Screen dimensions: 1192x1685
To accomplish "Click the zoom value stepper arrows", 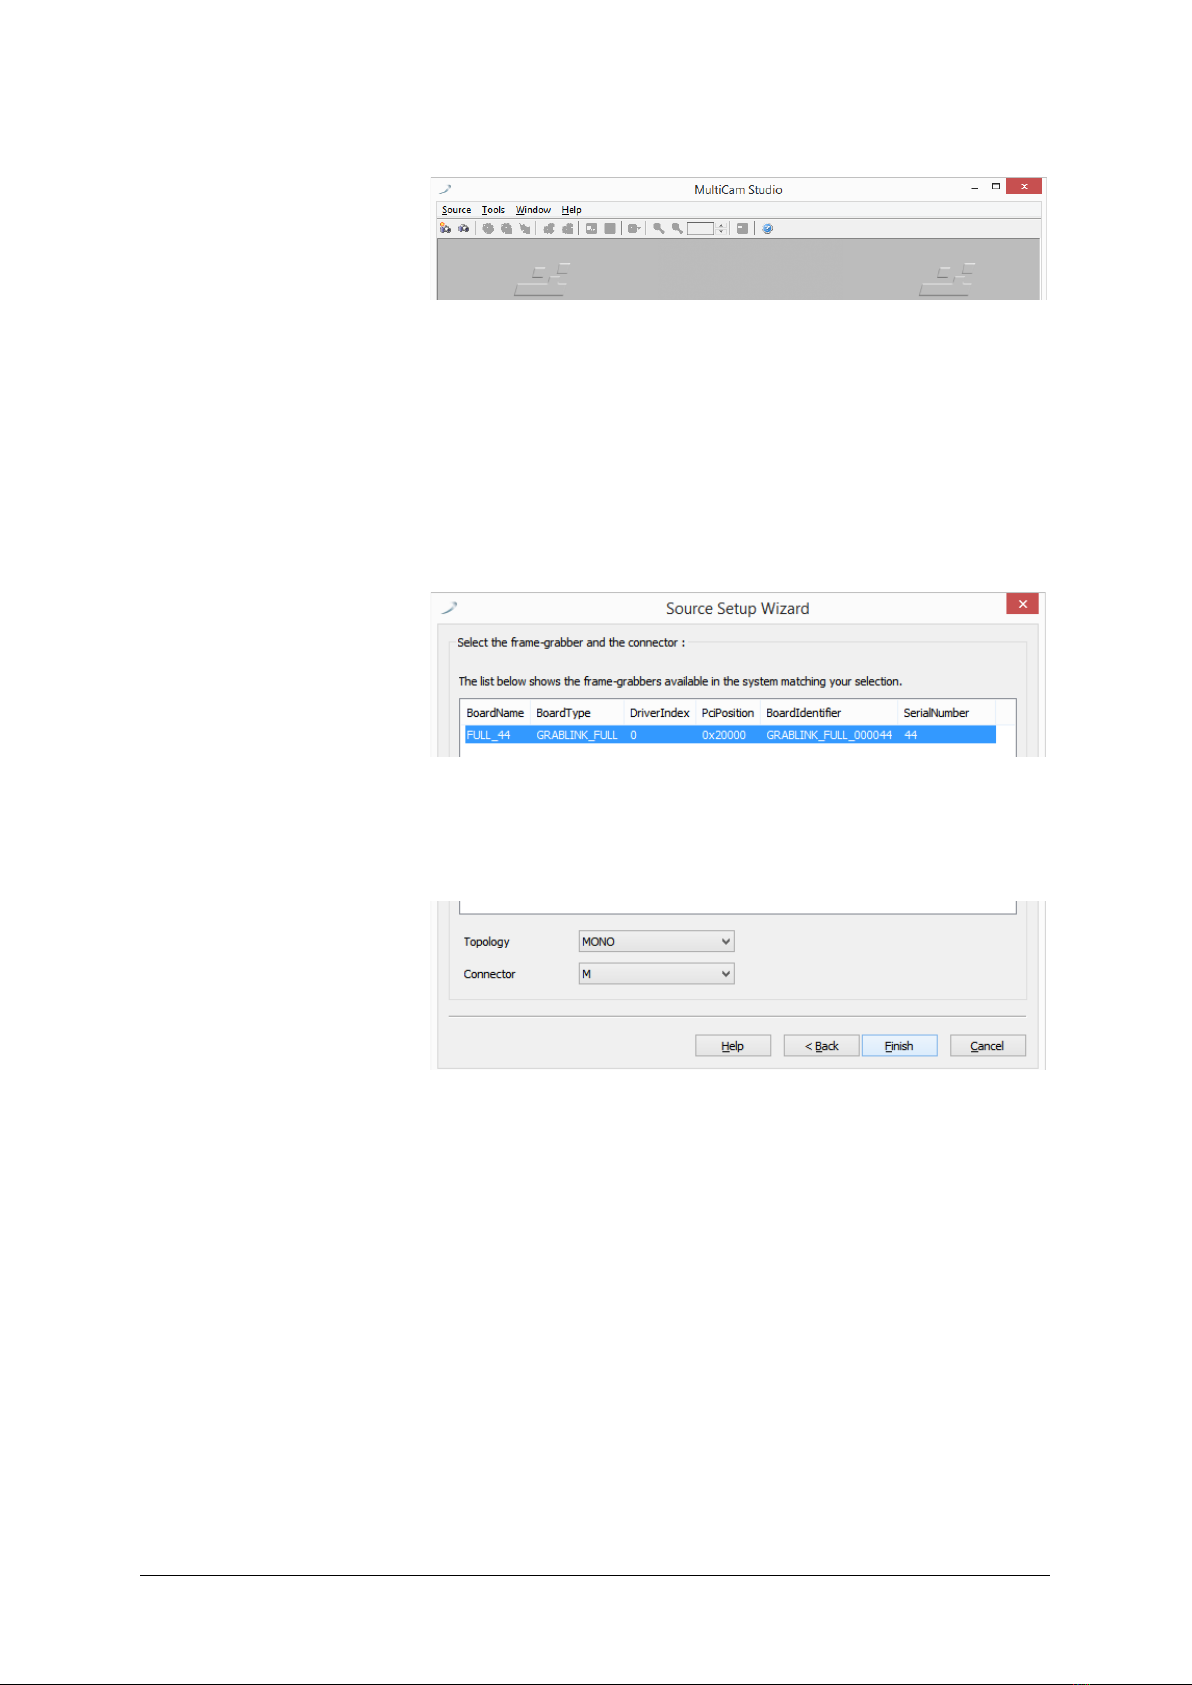I will pos(721,228).
